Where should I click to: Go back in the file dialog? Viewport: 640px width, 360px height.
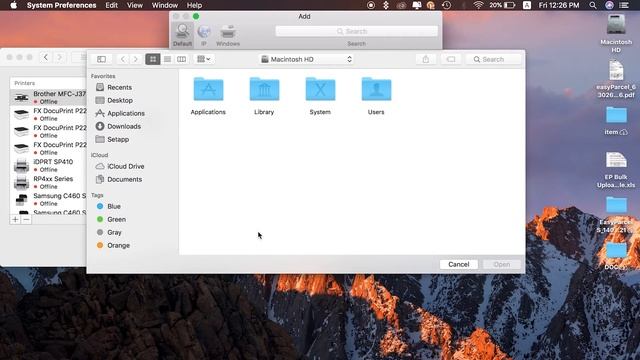[x=122, y=59]
